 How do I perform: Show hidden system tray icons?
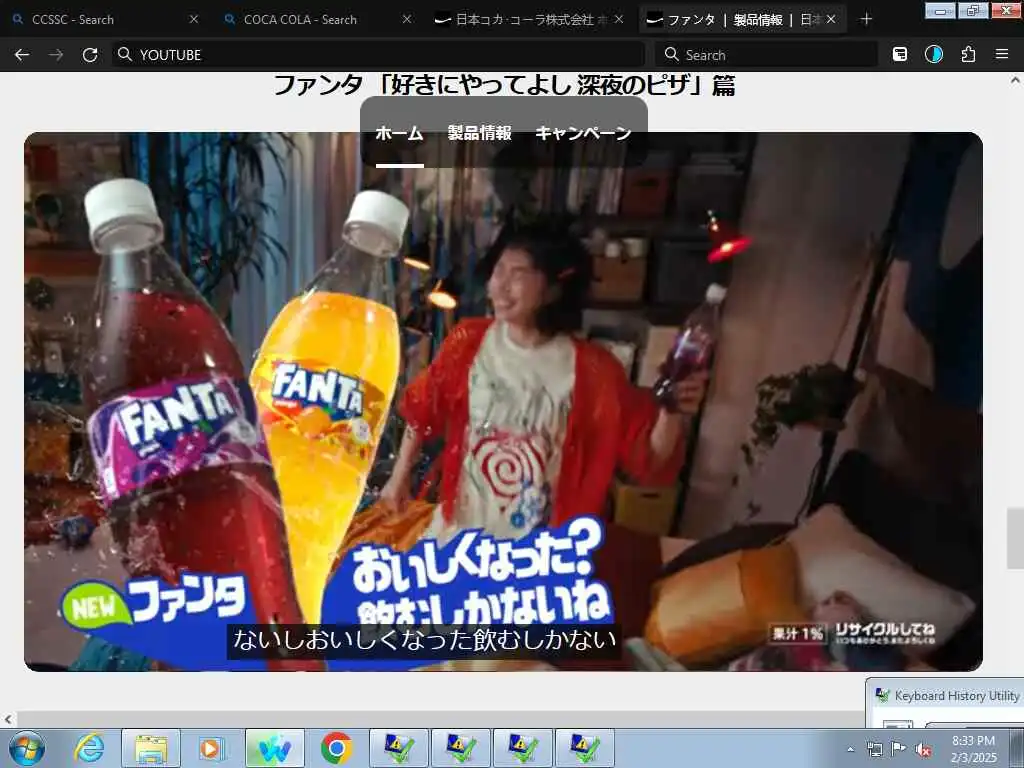click(850, 749)
